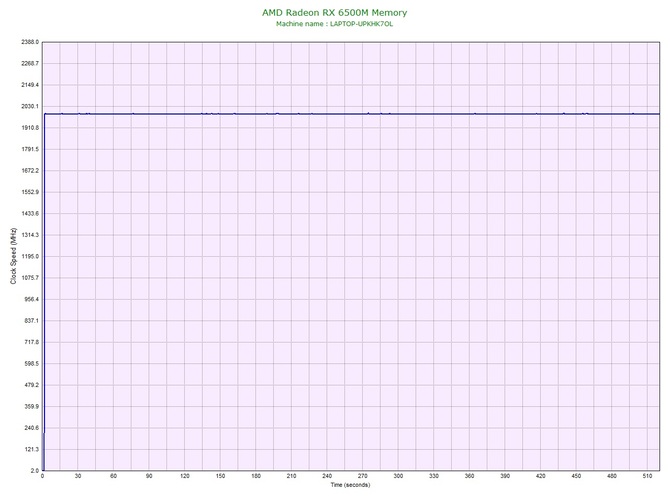Click the chart title AMD Radeon RX 6500M Memory

(x=335, y=13)
